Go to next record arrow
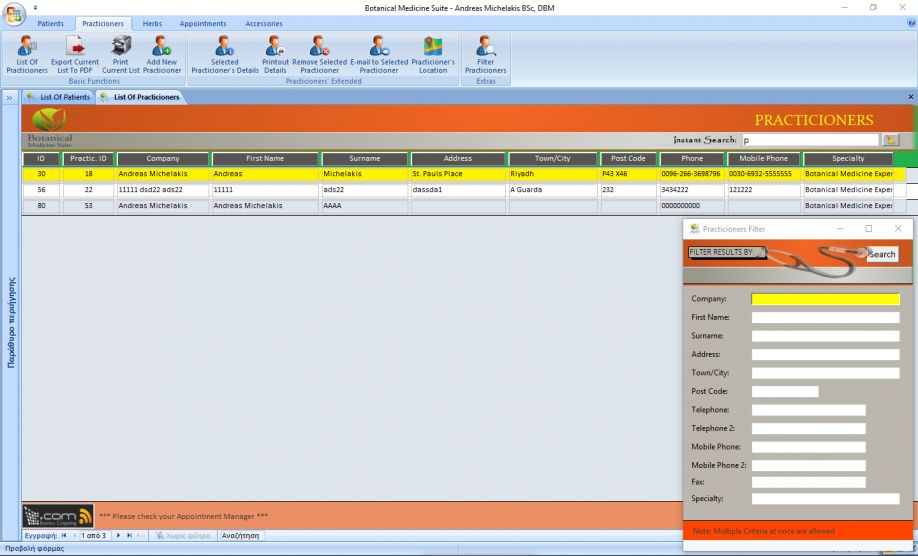Viewport: 918px width, 556px height. [118, 536]
